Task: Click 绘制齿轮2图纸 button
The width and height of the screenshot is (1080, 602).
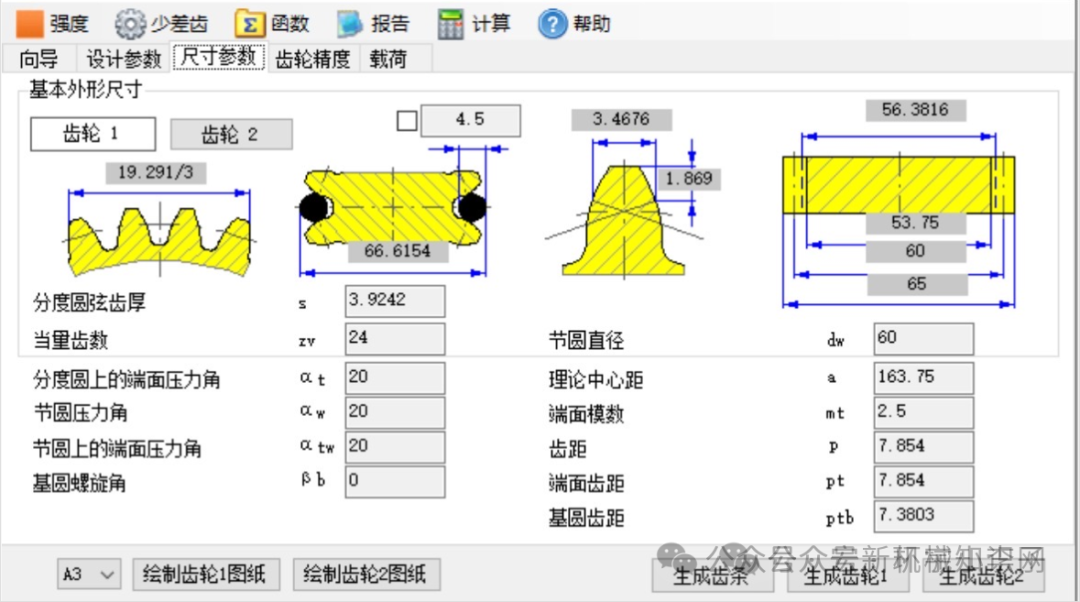Action: [366, 574]
